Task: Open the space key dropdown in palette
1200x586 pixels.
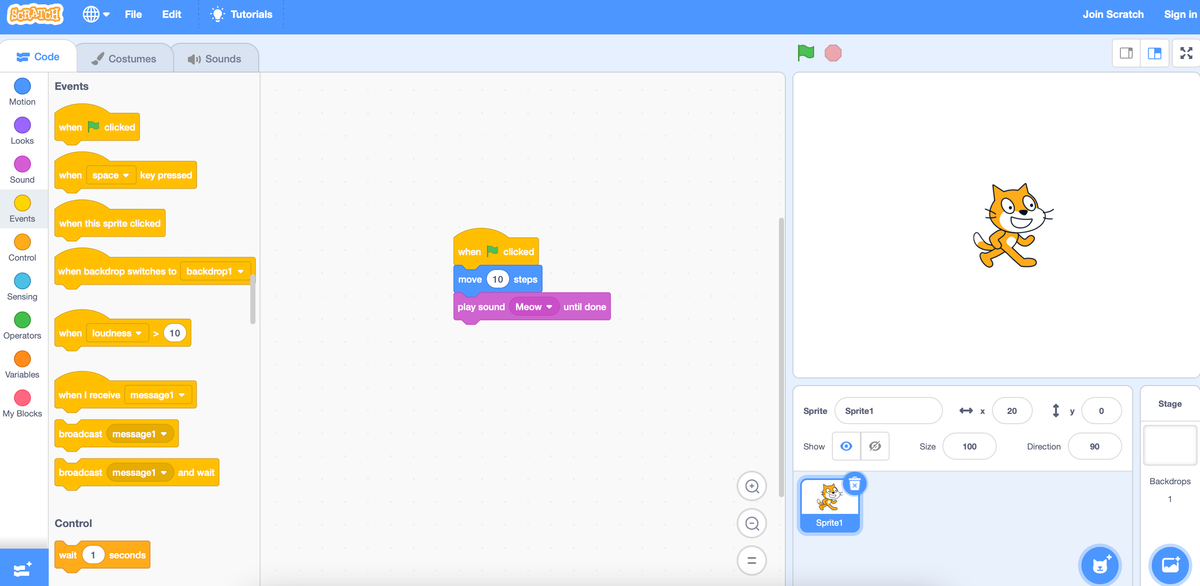Action: [111, 175]
